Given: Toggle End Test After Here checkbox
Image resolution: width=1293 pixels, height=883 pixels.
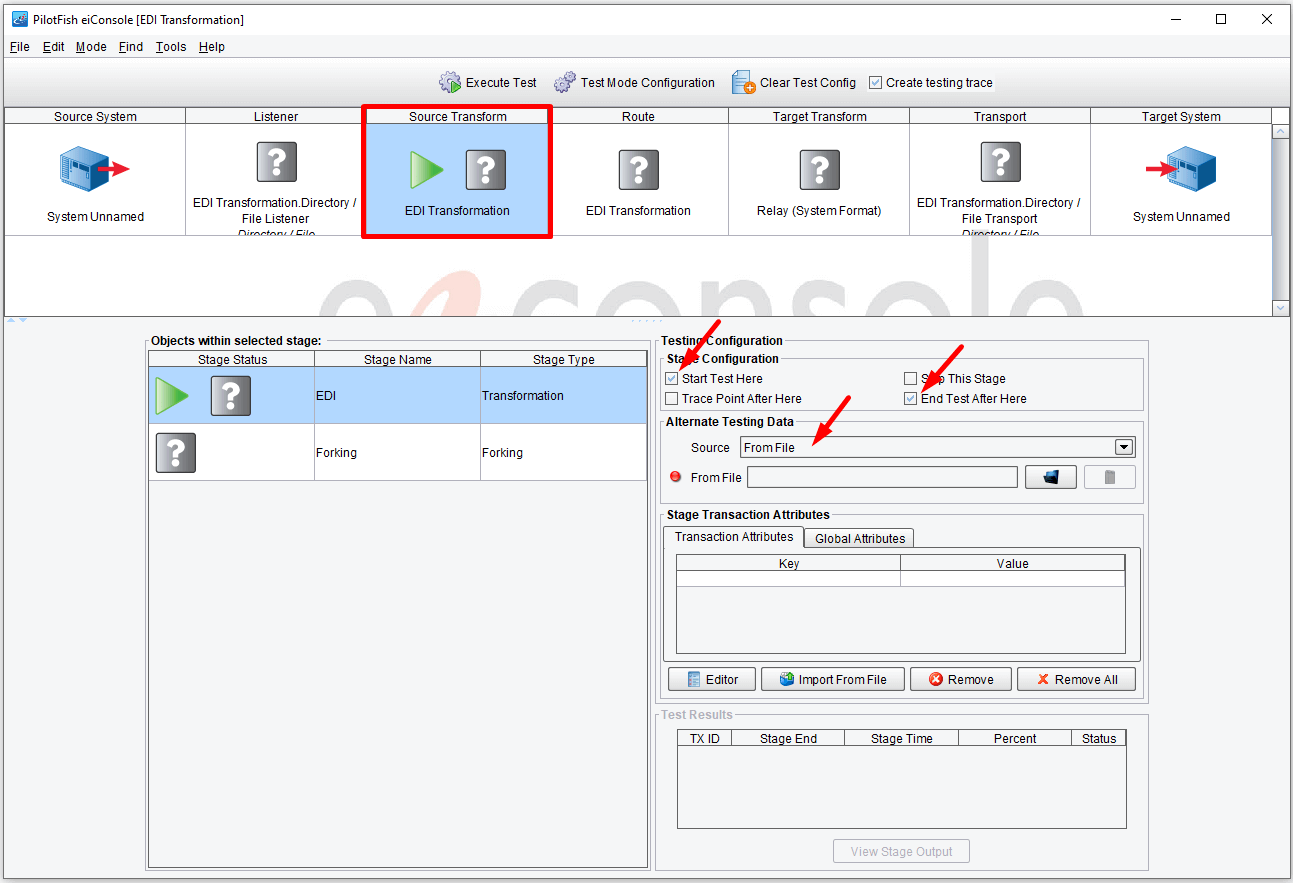Looking at the screenshot, I should tap(910, 399).
